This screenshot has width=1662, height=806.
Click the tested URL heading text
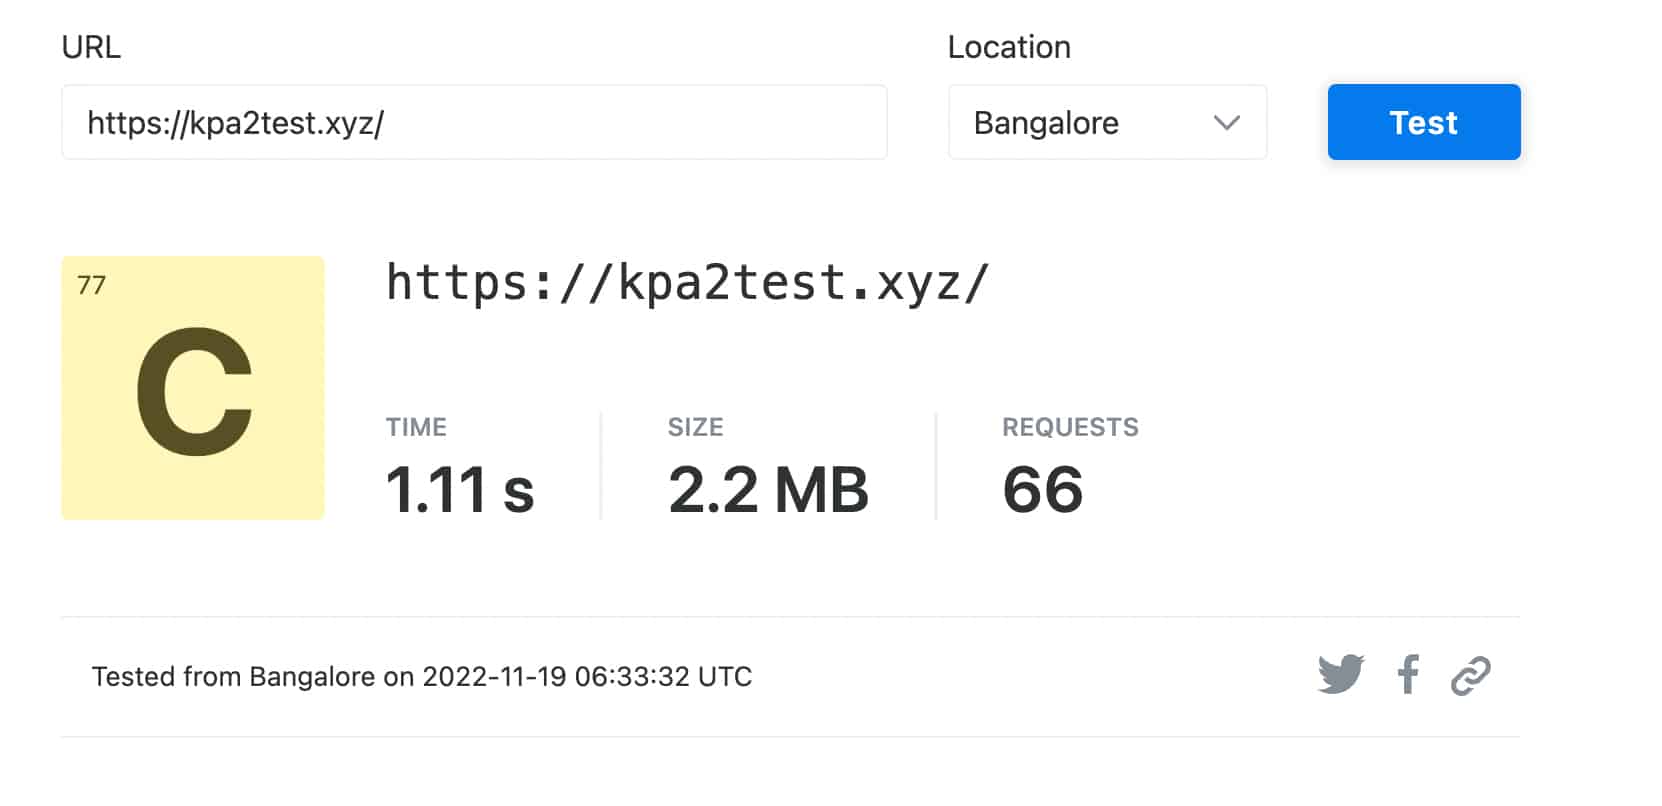[687, 283]
